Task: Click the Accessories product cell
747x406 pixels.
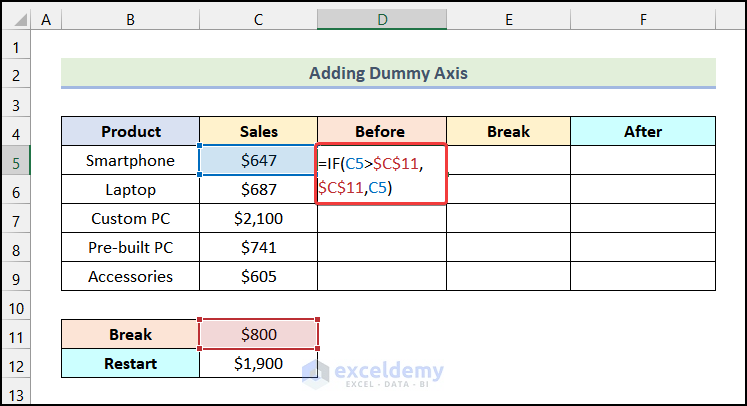Action: tap(131, 276)
